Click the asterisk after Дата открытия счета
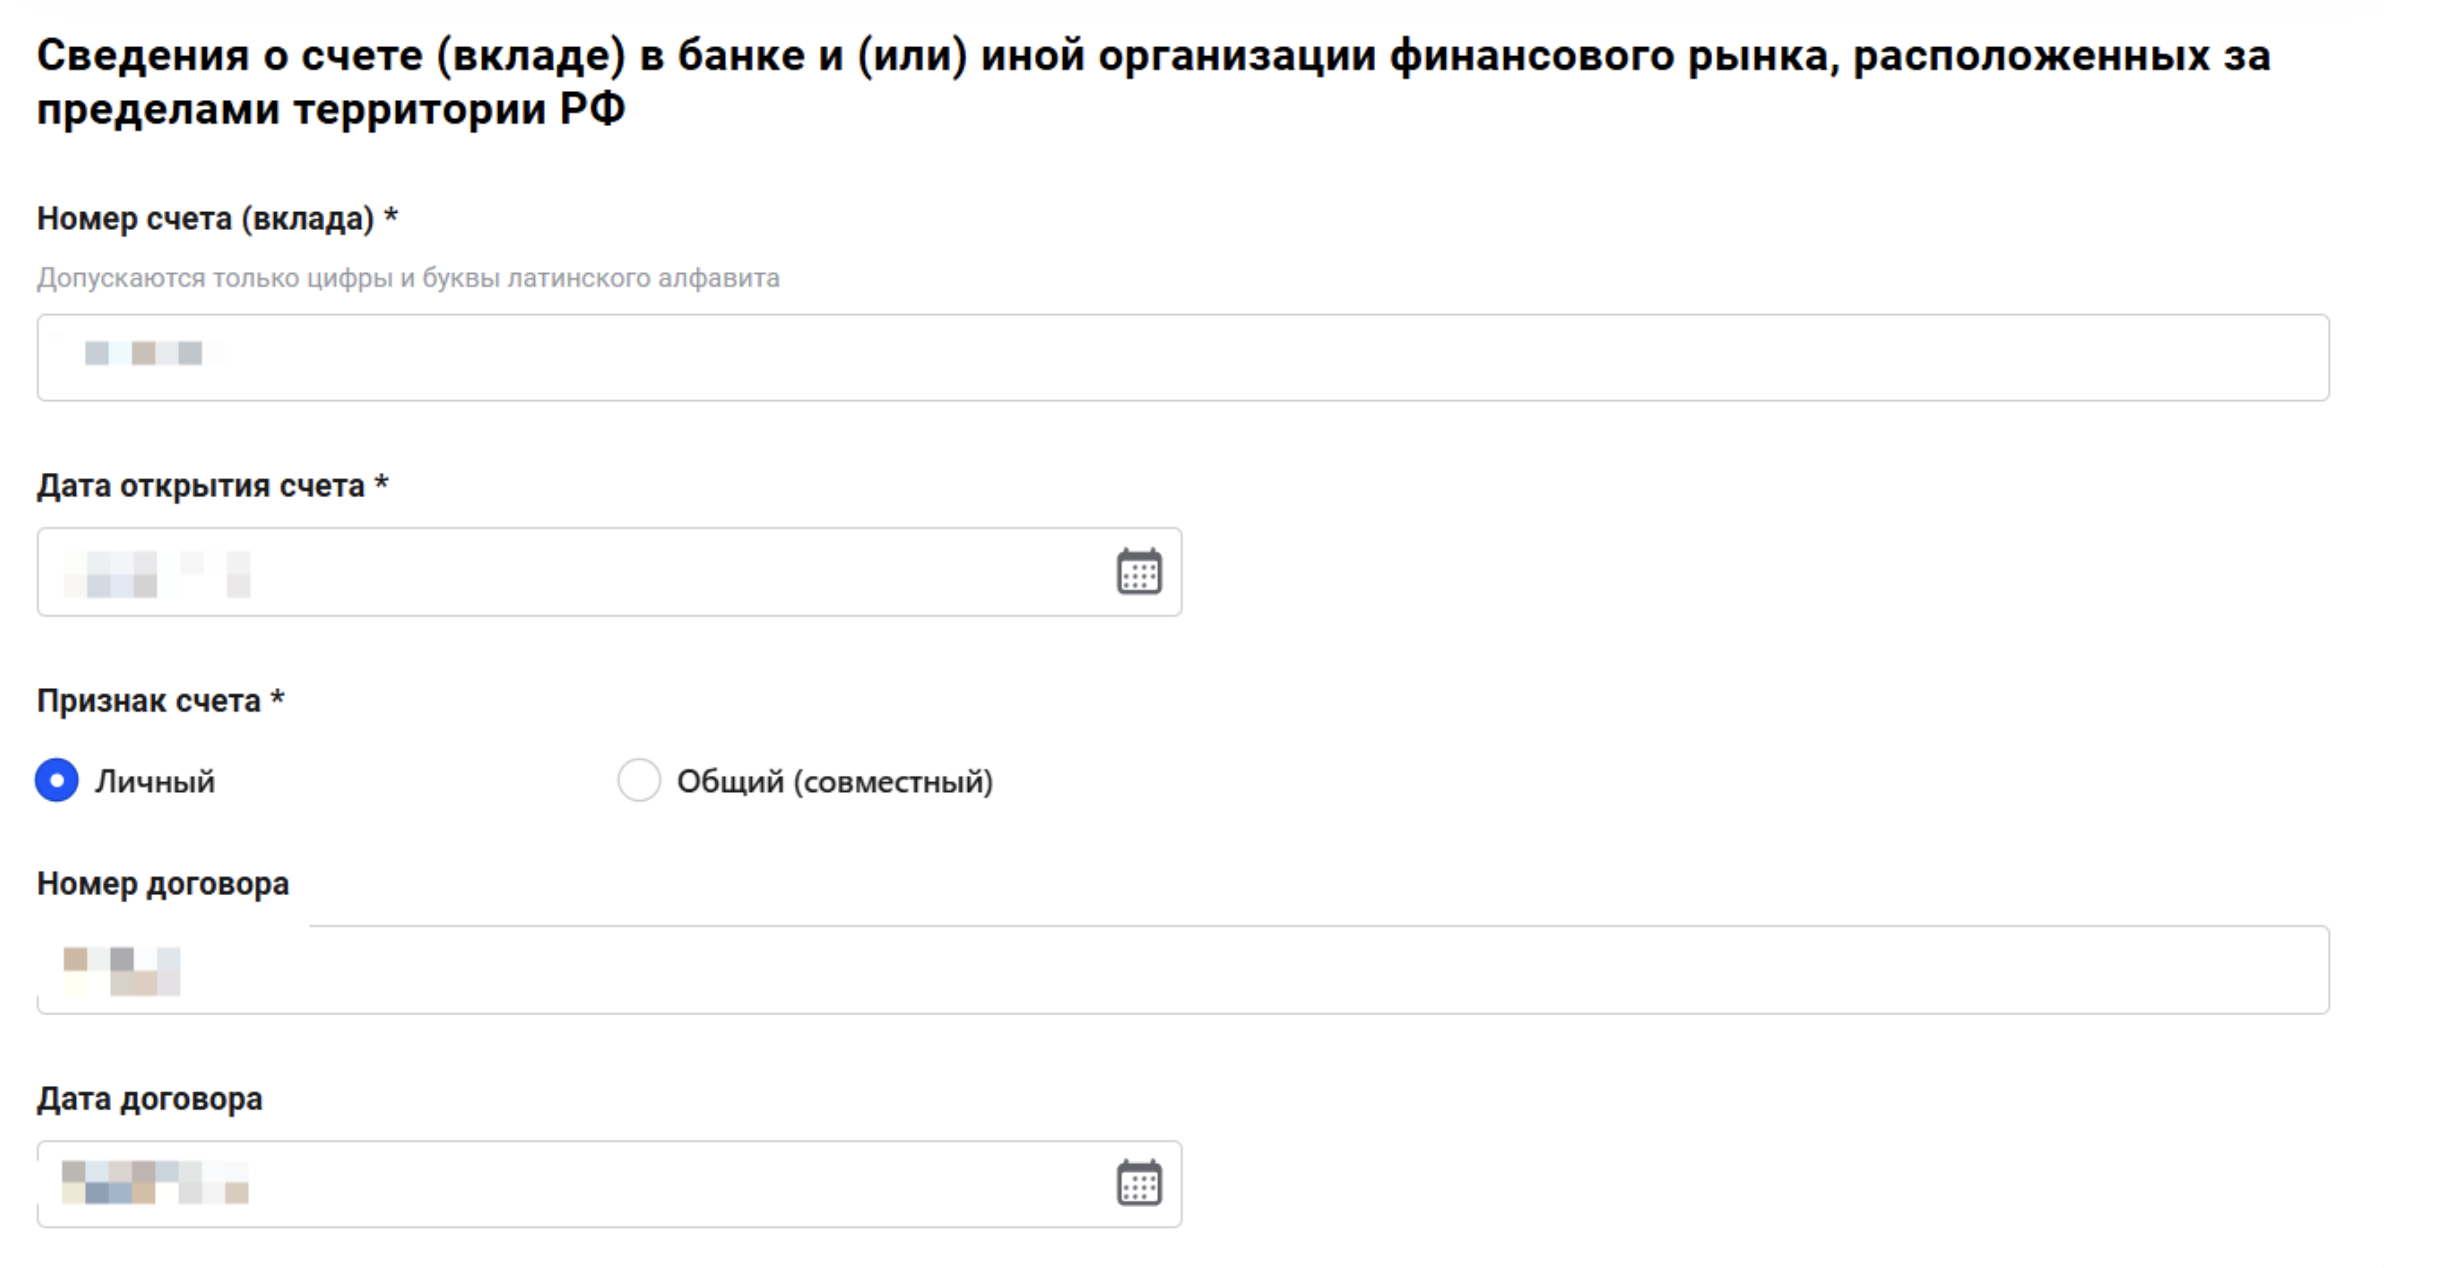 381,484
